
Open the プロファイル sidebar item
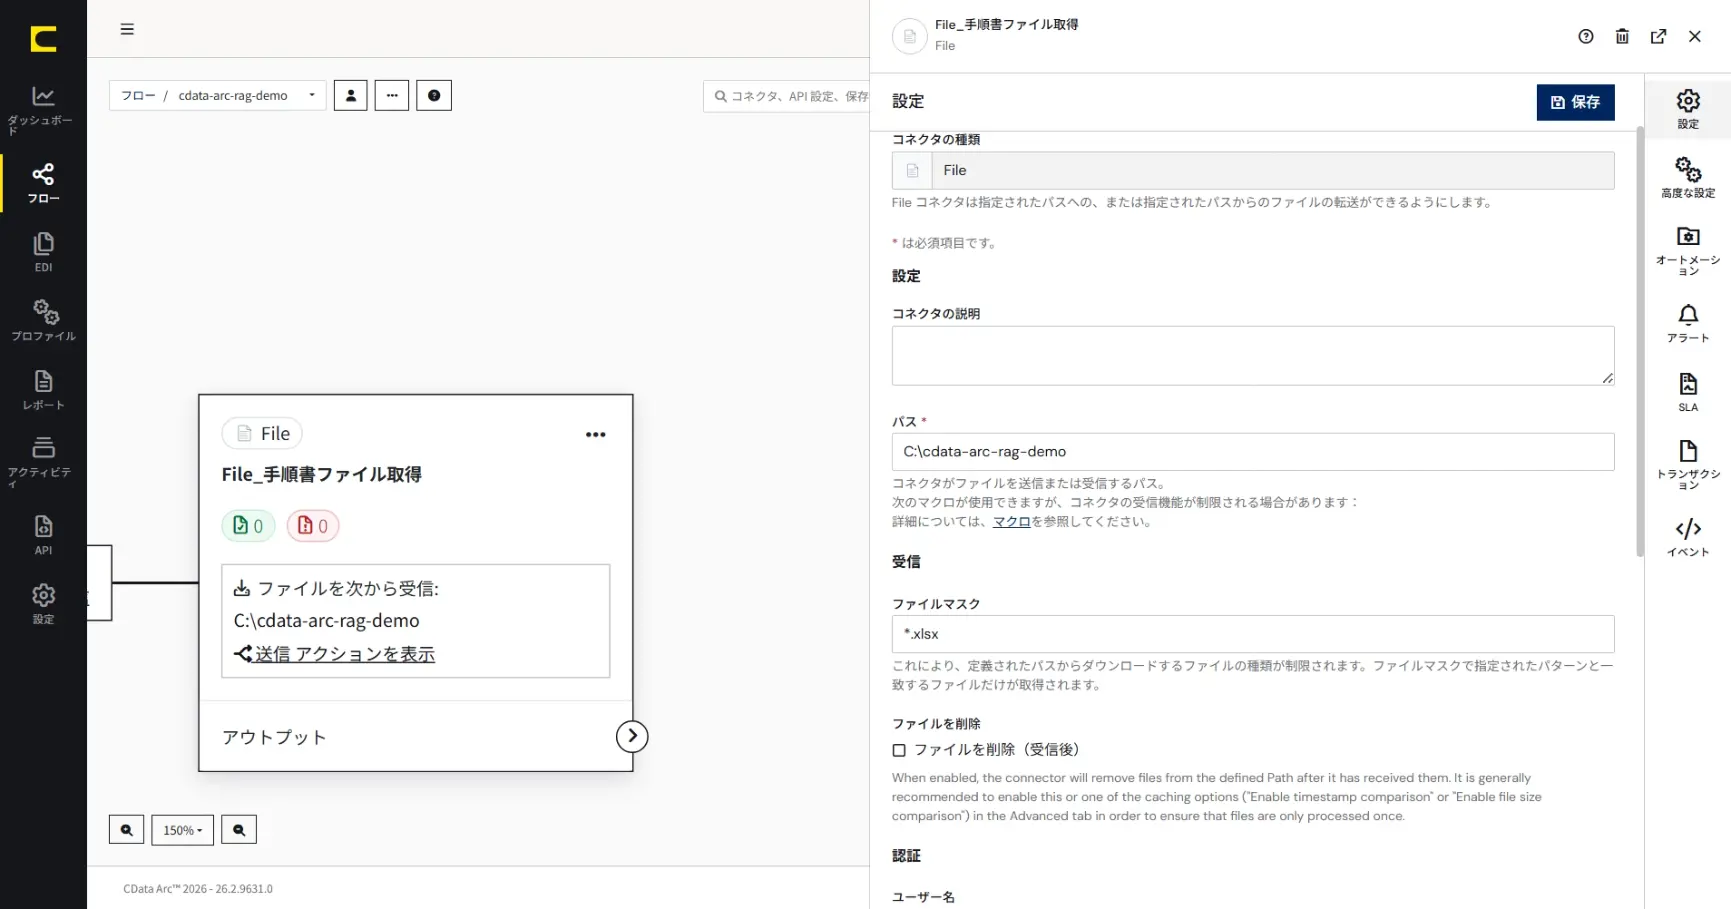[x=43, y=320]
